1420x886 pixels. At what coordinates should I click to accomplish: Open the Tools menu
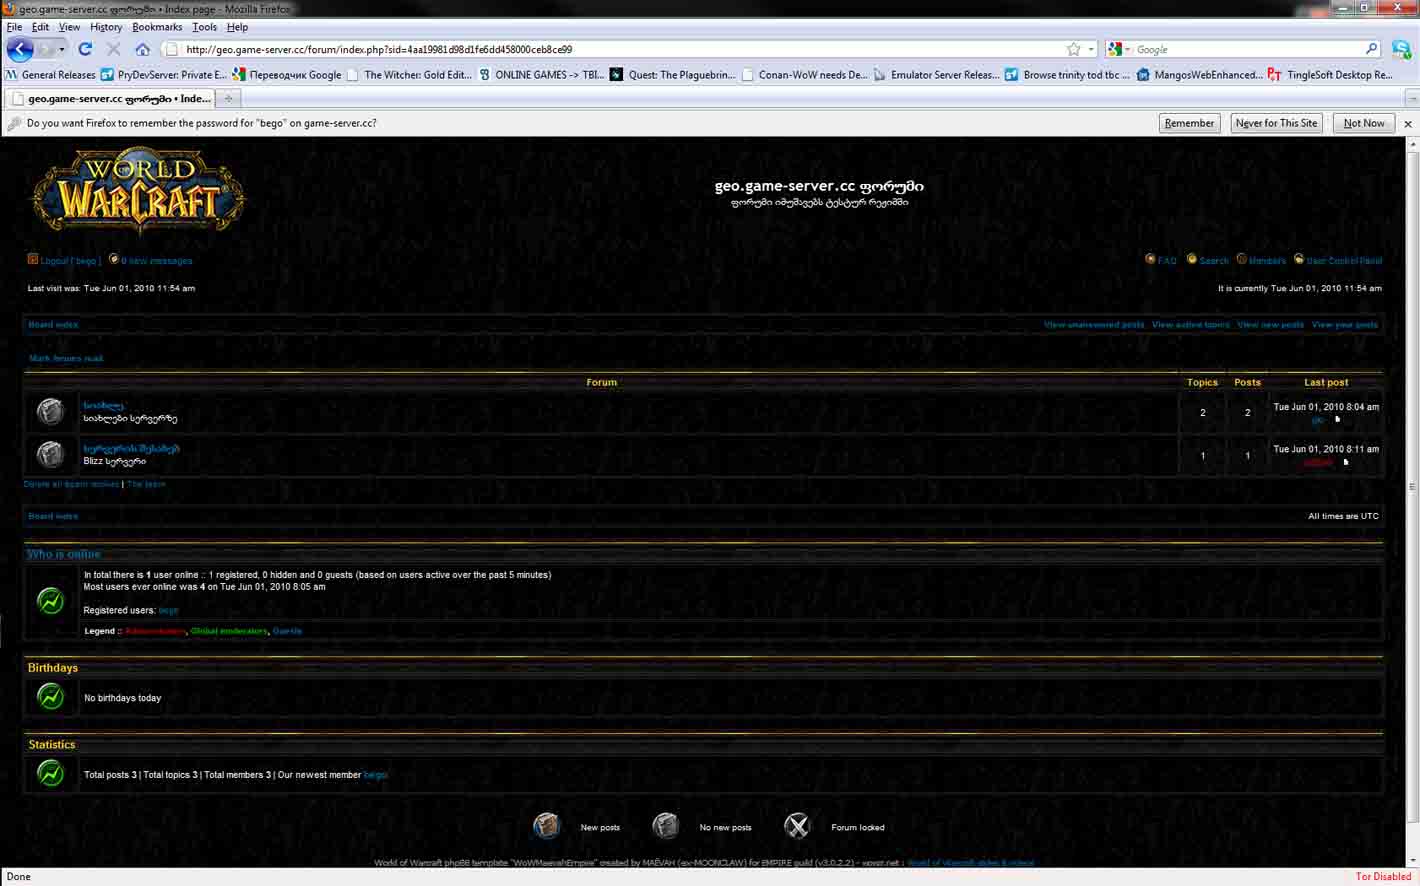click(204, 27)
